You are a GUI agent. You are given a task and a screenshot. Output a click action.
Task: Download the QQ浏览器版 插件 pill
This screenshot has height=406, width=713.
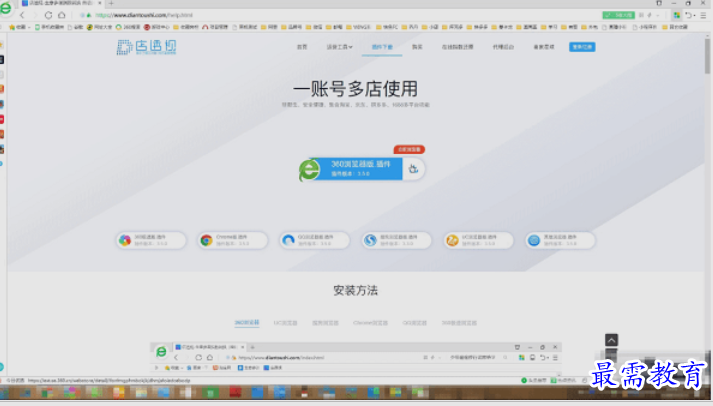[x=314, y=240]
